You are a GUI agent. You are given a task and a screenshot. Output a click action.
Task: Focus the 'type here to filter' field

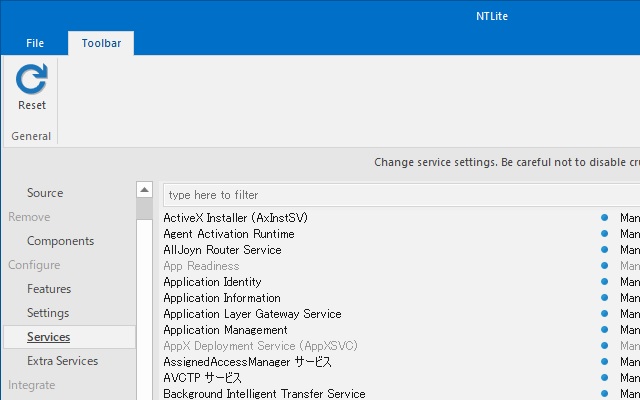(402, 195)
